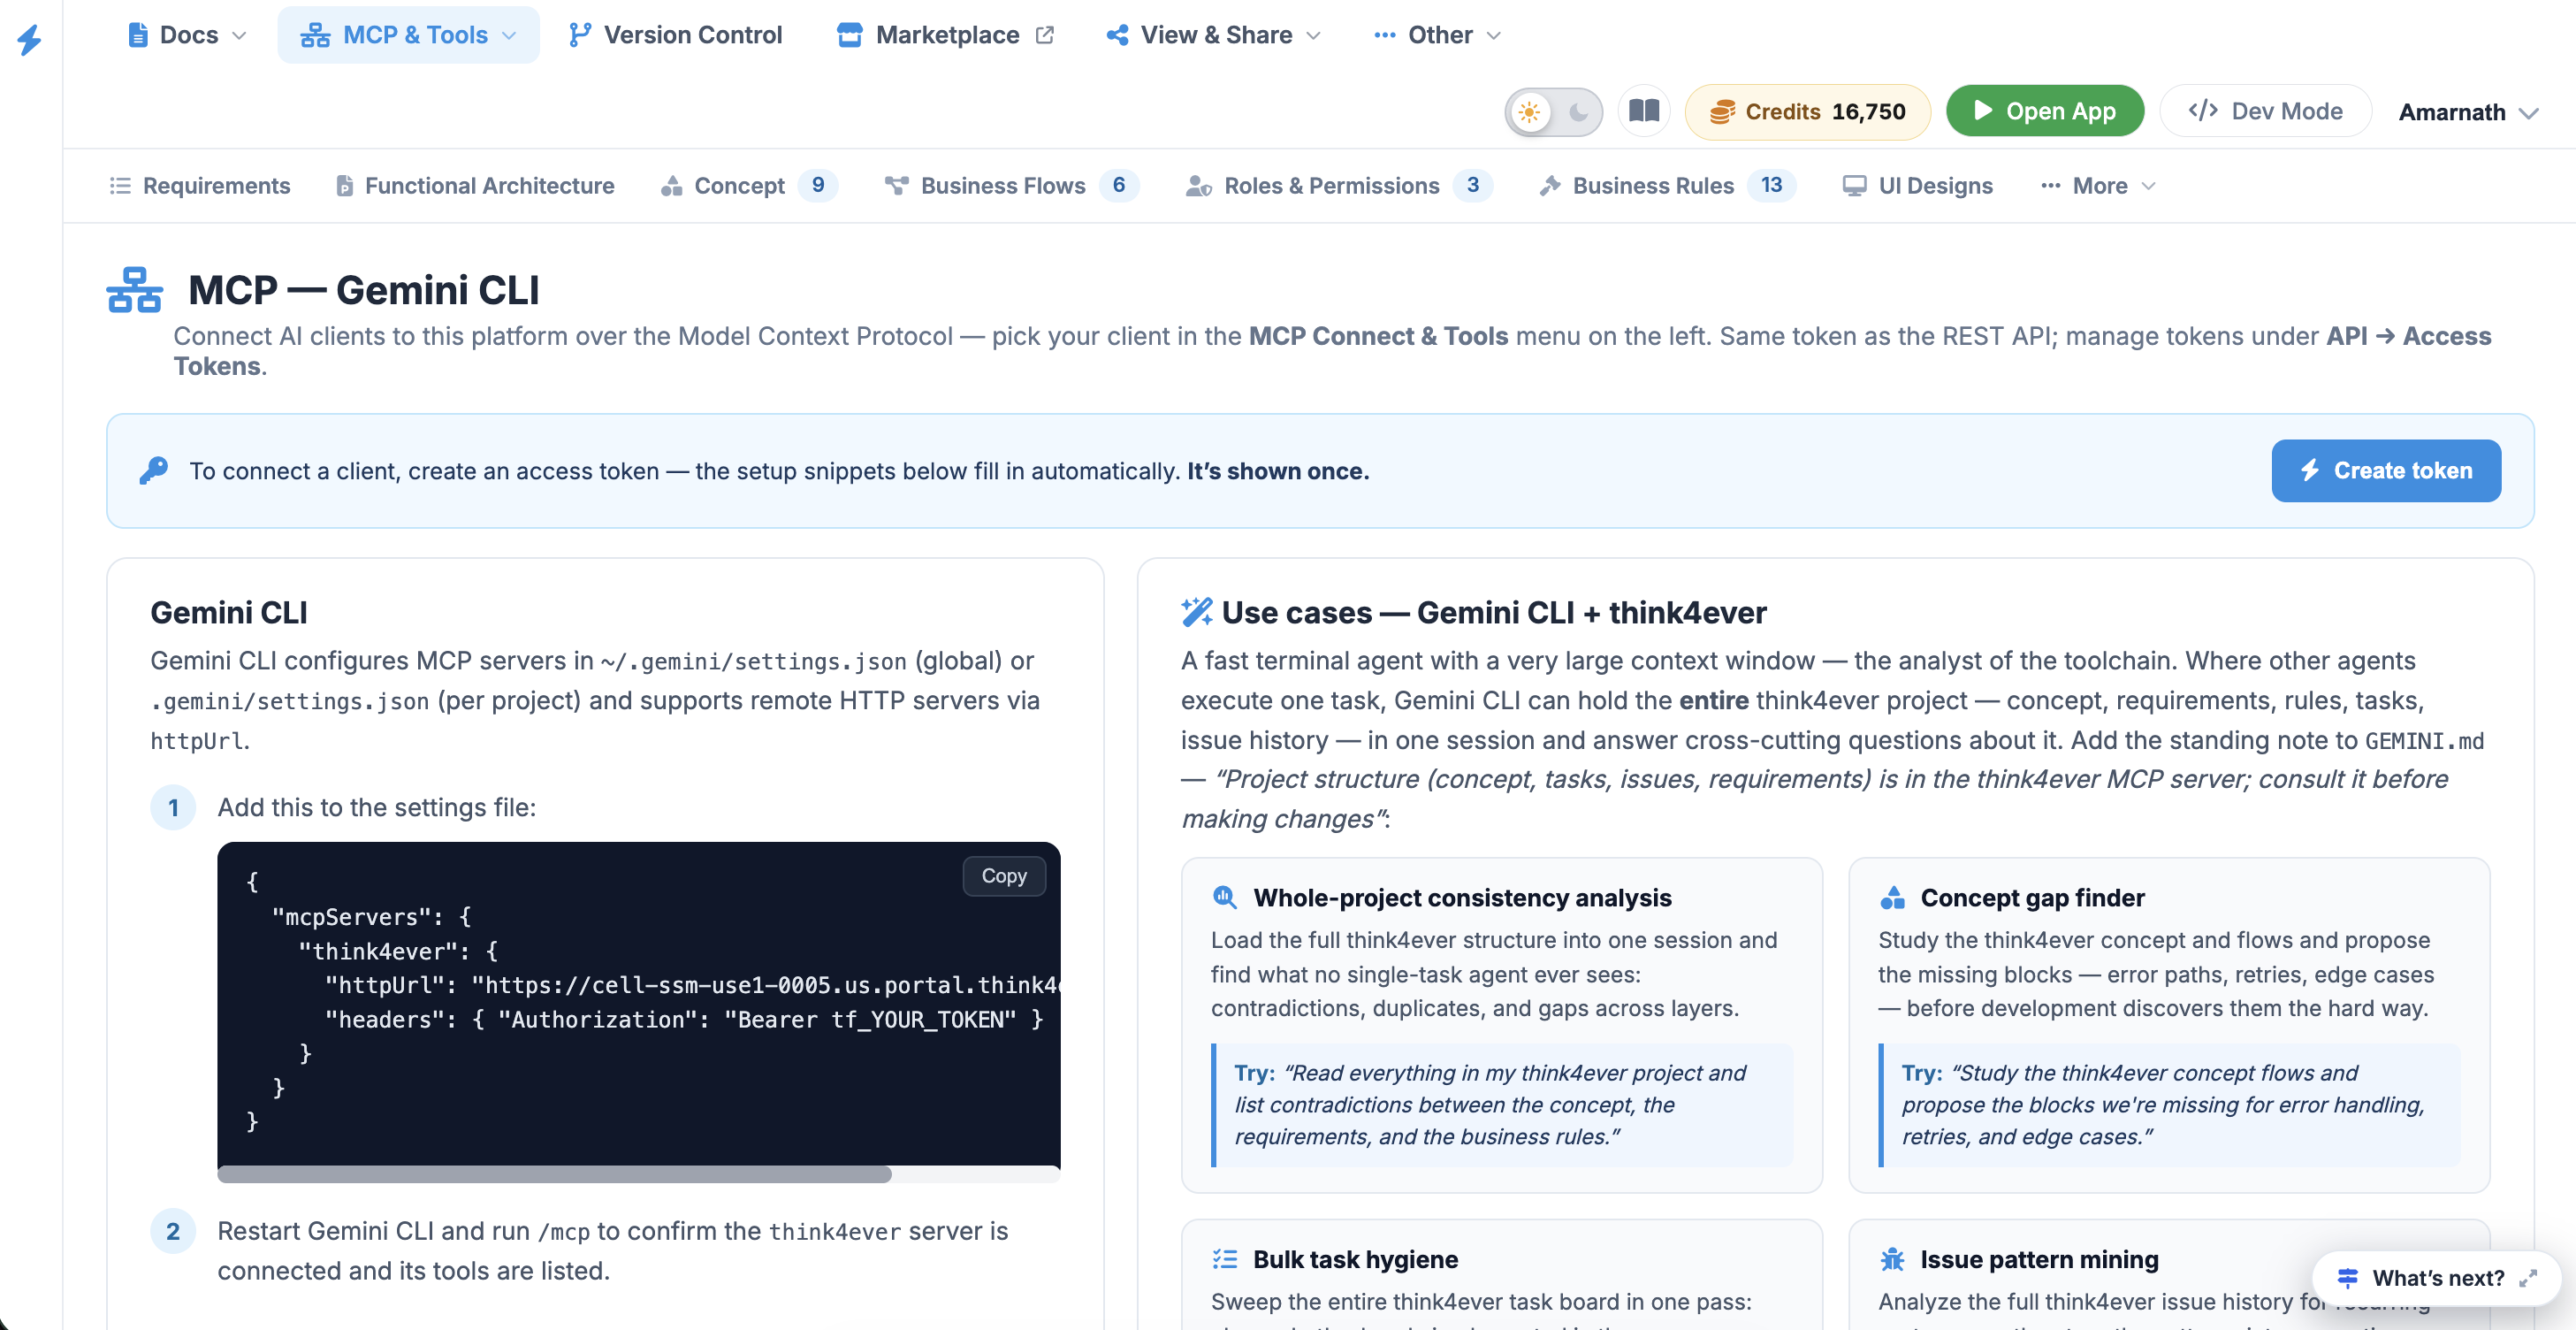Click the Marketplace external link icon

[1044, 35]
